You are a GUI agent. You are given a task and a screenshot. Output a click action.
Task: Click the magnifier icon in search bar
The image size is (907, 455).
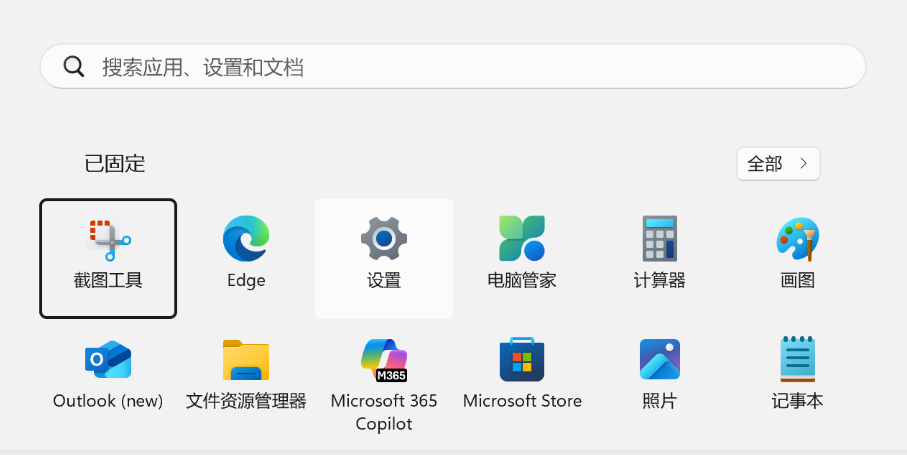click(74, 66)
